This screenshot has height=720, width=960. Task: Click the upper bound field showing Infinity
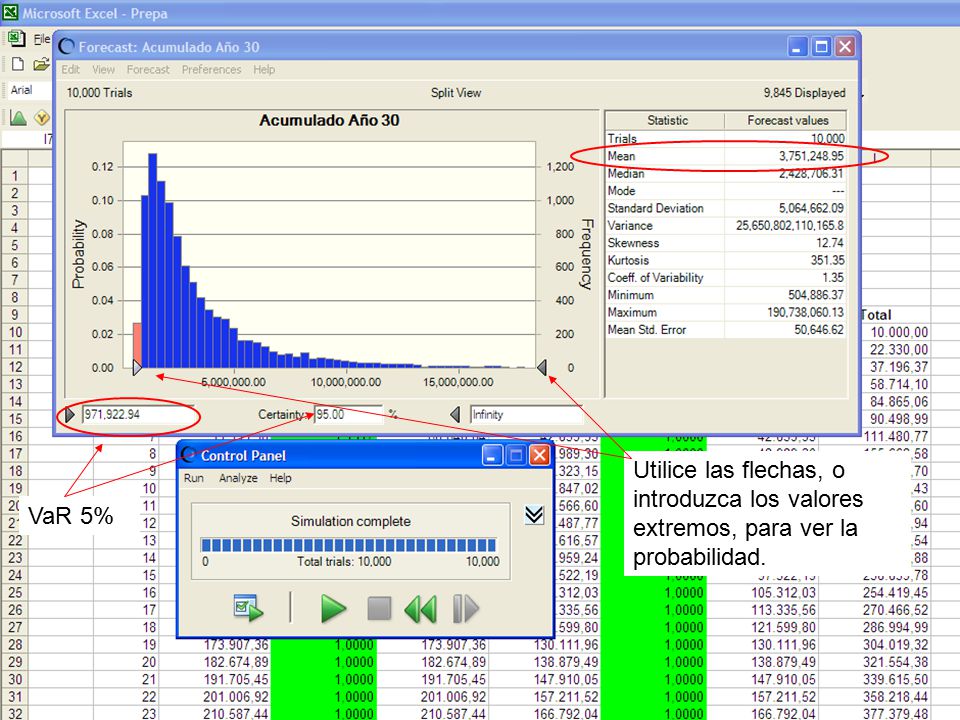point(526,414)
